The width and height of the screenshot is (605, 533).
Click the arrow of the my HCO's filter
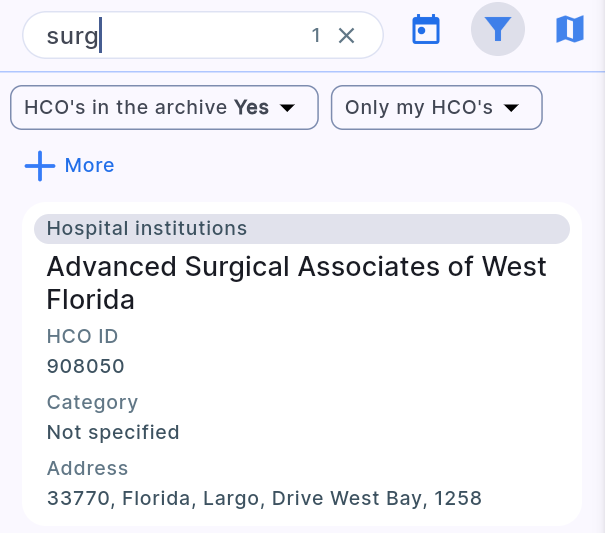point(511,108)
